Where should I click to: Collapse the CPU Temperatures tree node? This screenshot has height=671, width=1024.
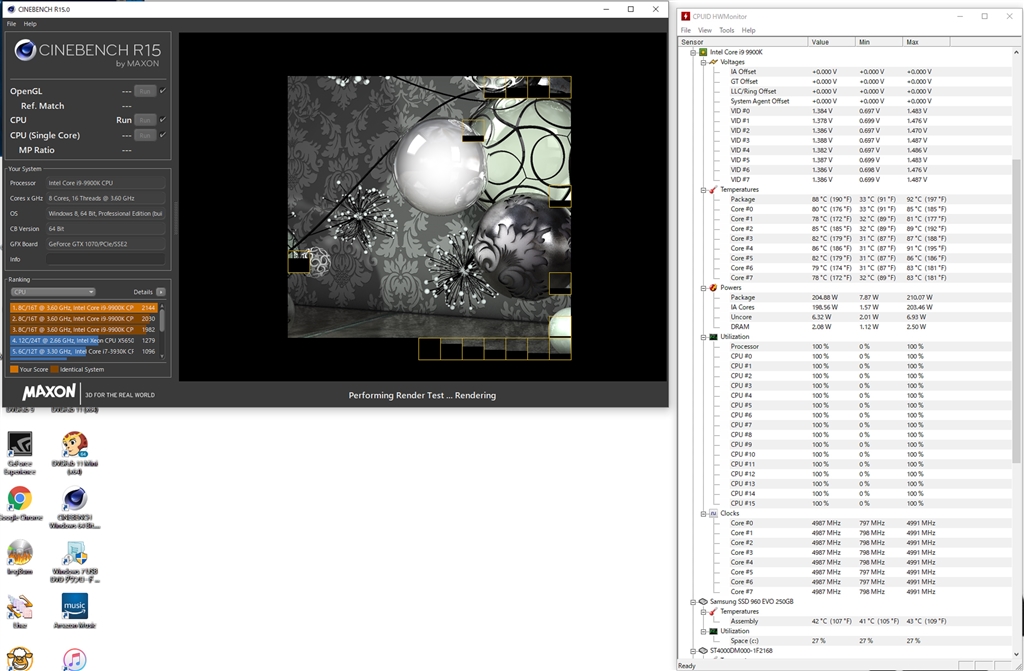[x=703, y=190]
